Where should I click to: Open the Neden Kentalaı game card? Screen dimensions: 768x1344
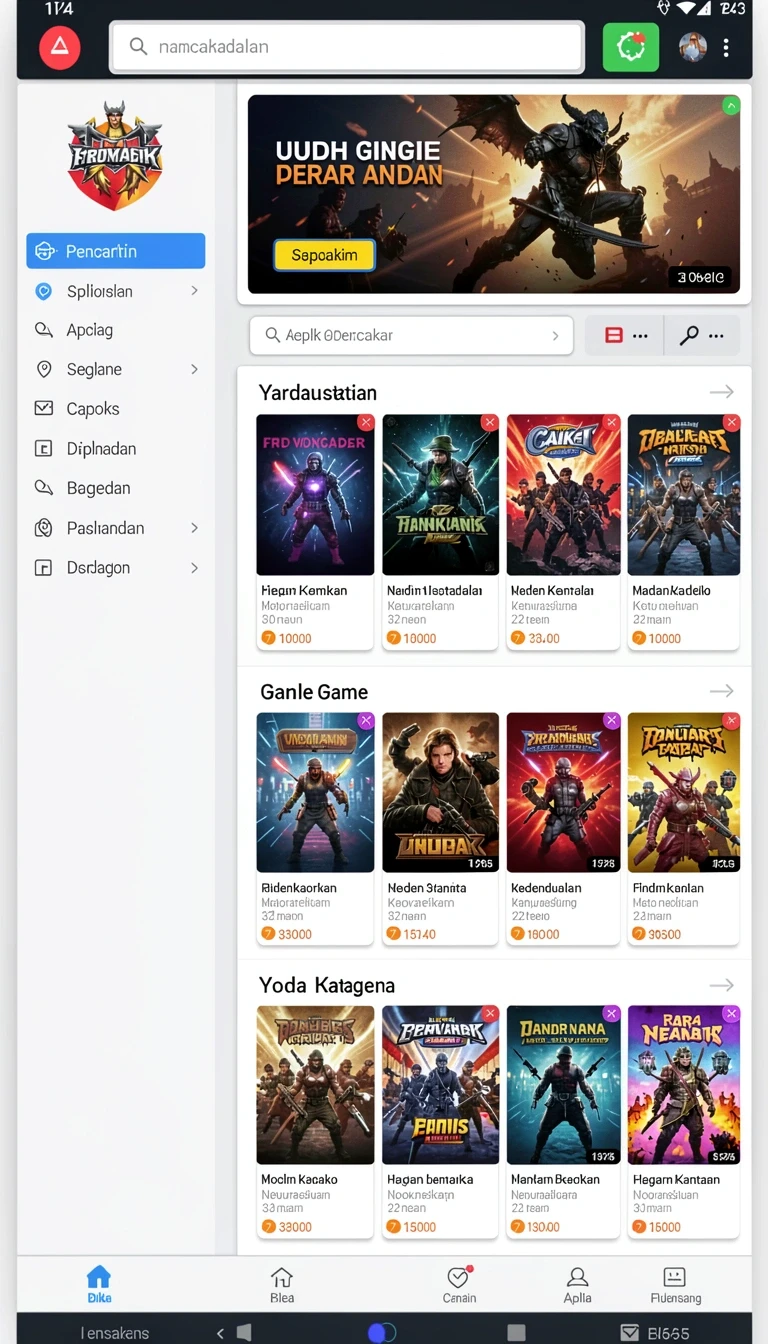(x=564, y=532)
